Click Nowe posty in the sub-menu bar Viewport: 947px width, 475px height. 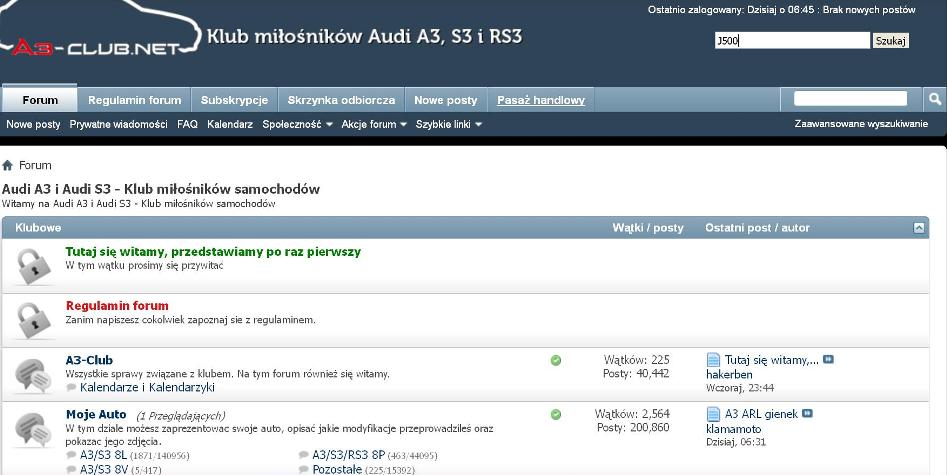[x=33, y=124]
